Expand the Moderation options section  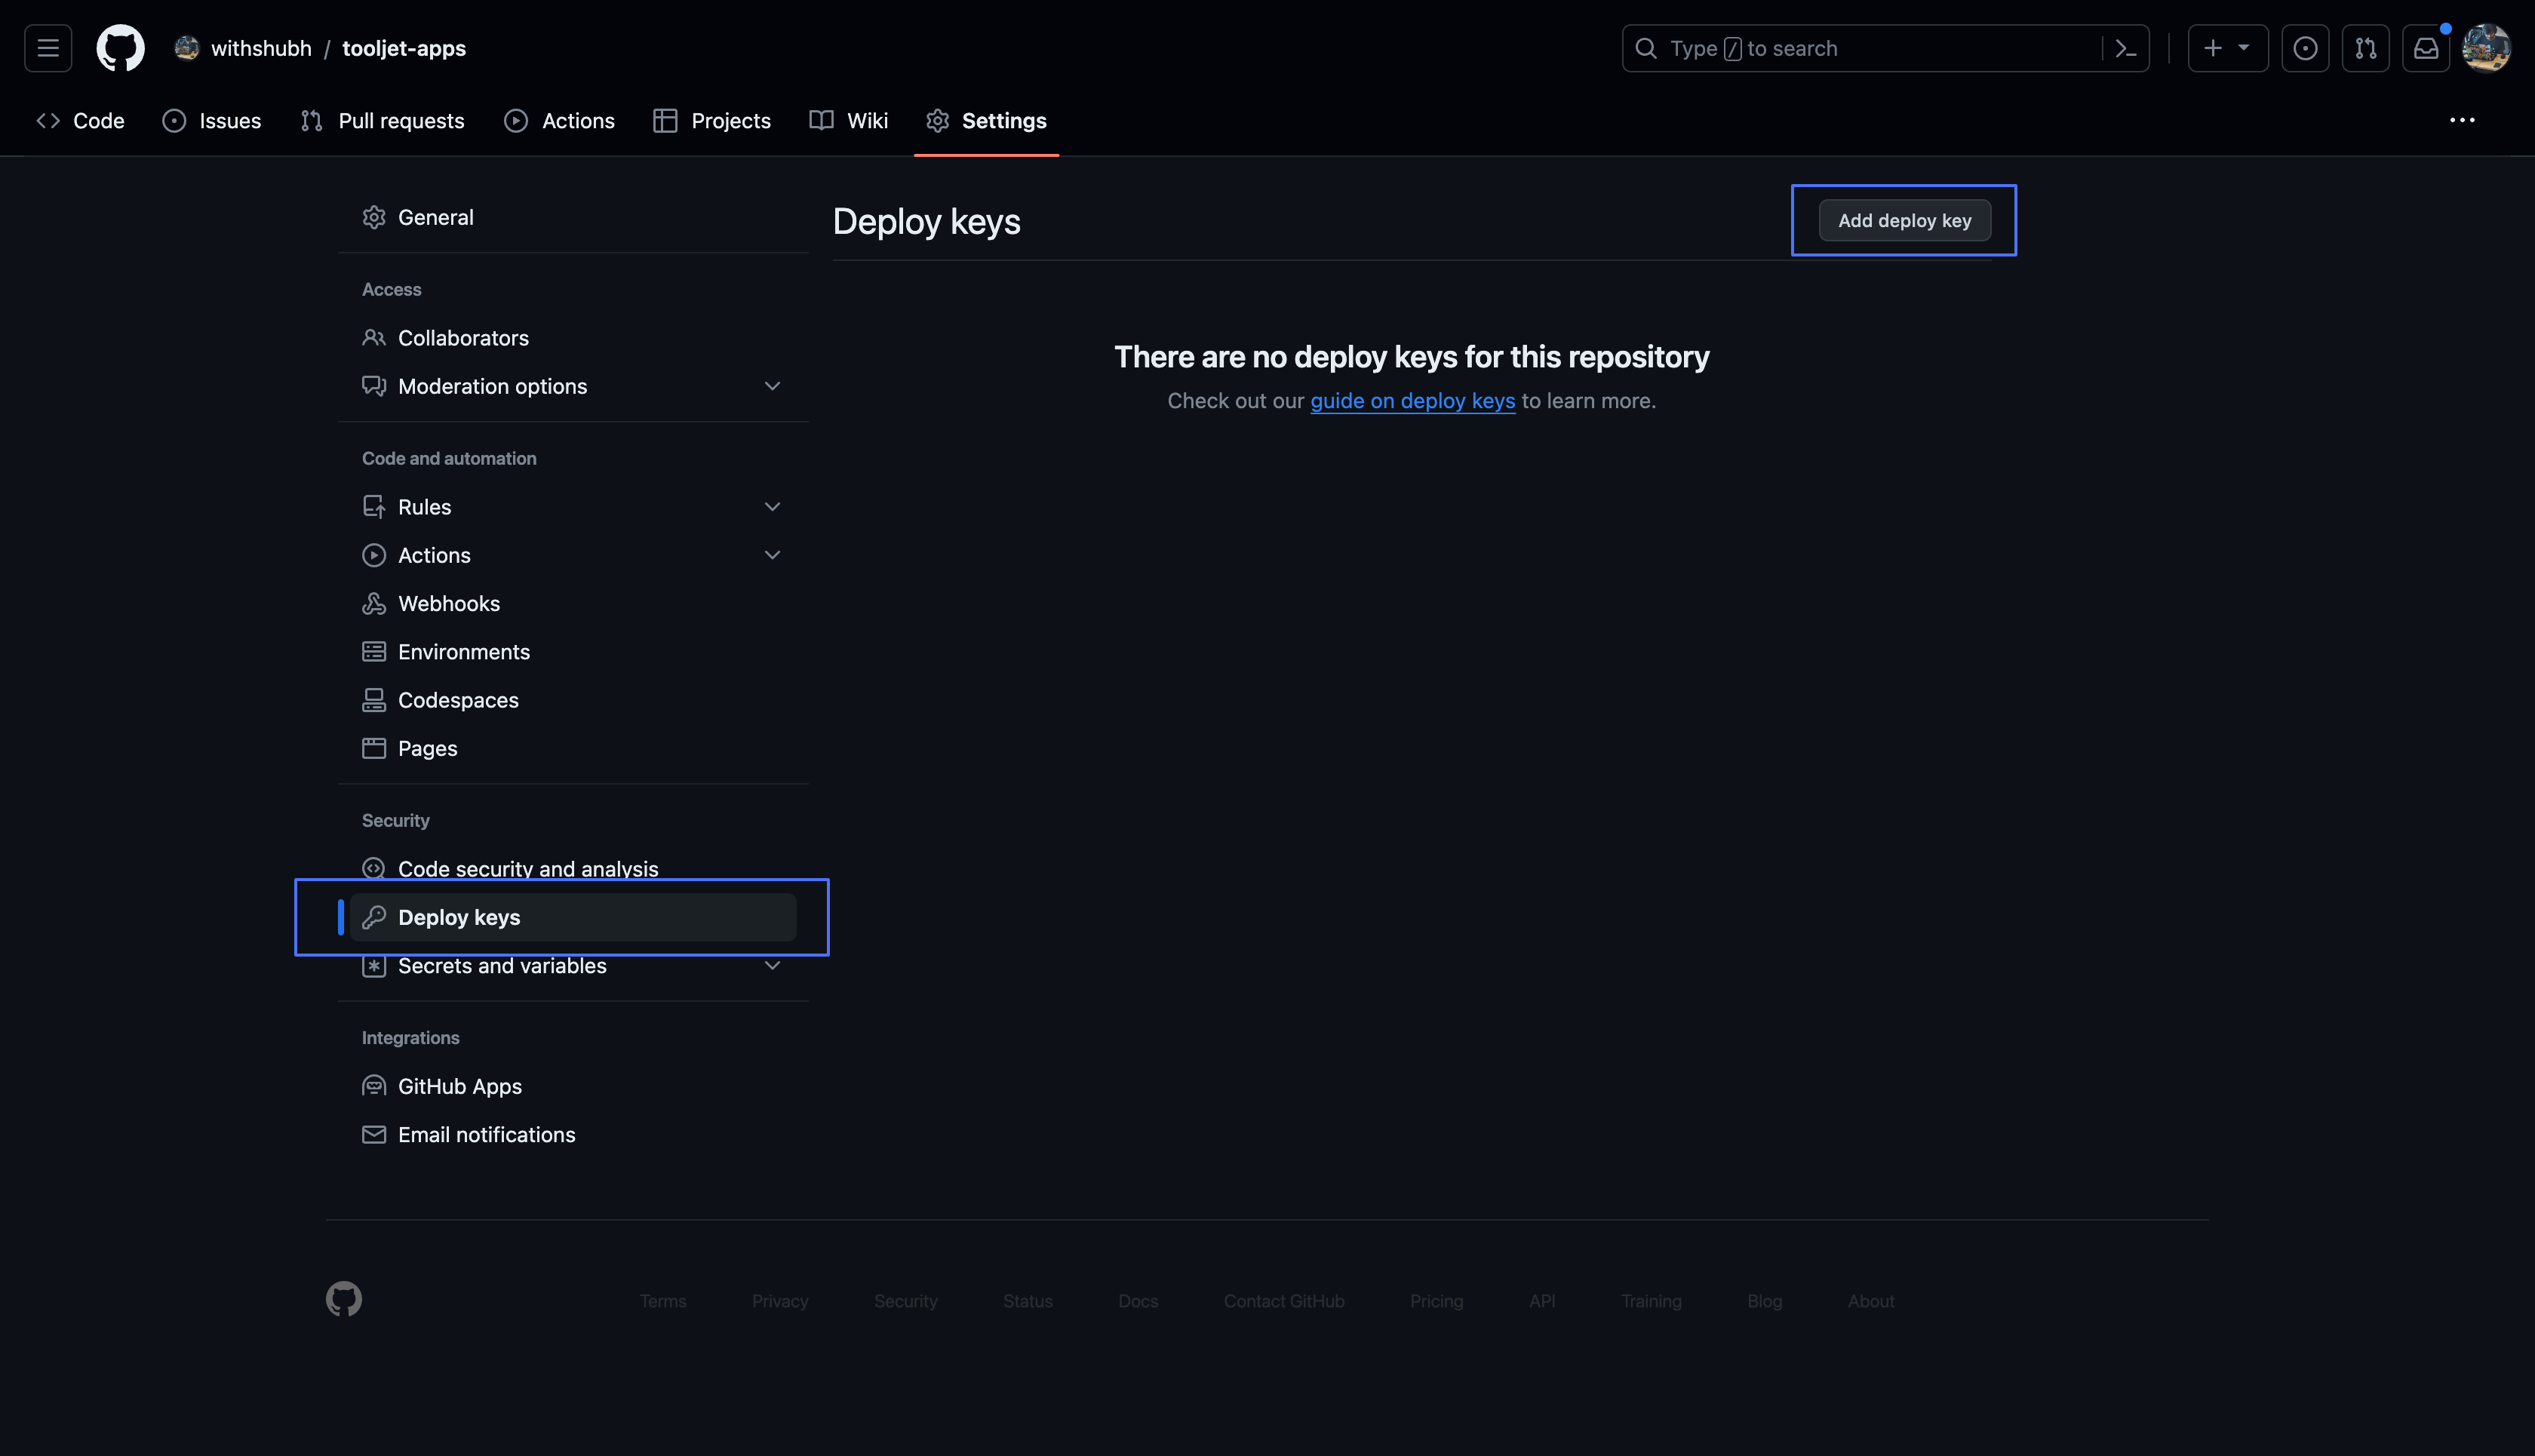772,386
